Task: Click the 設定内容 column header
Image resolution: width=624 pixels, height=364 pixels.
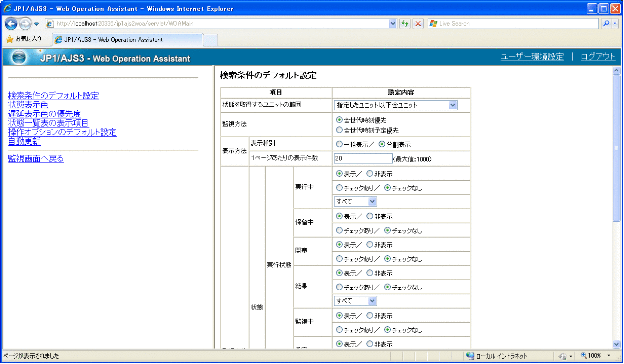Action: (x=401, y=92)
